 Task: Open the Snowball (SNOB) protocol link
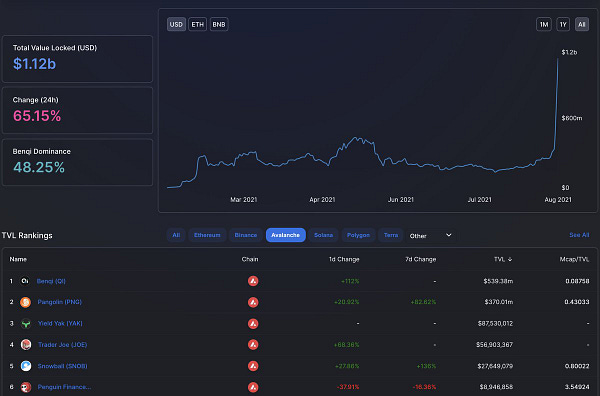pos(62,366)
